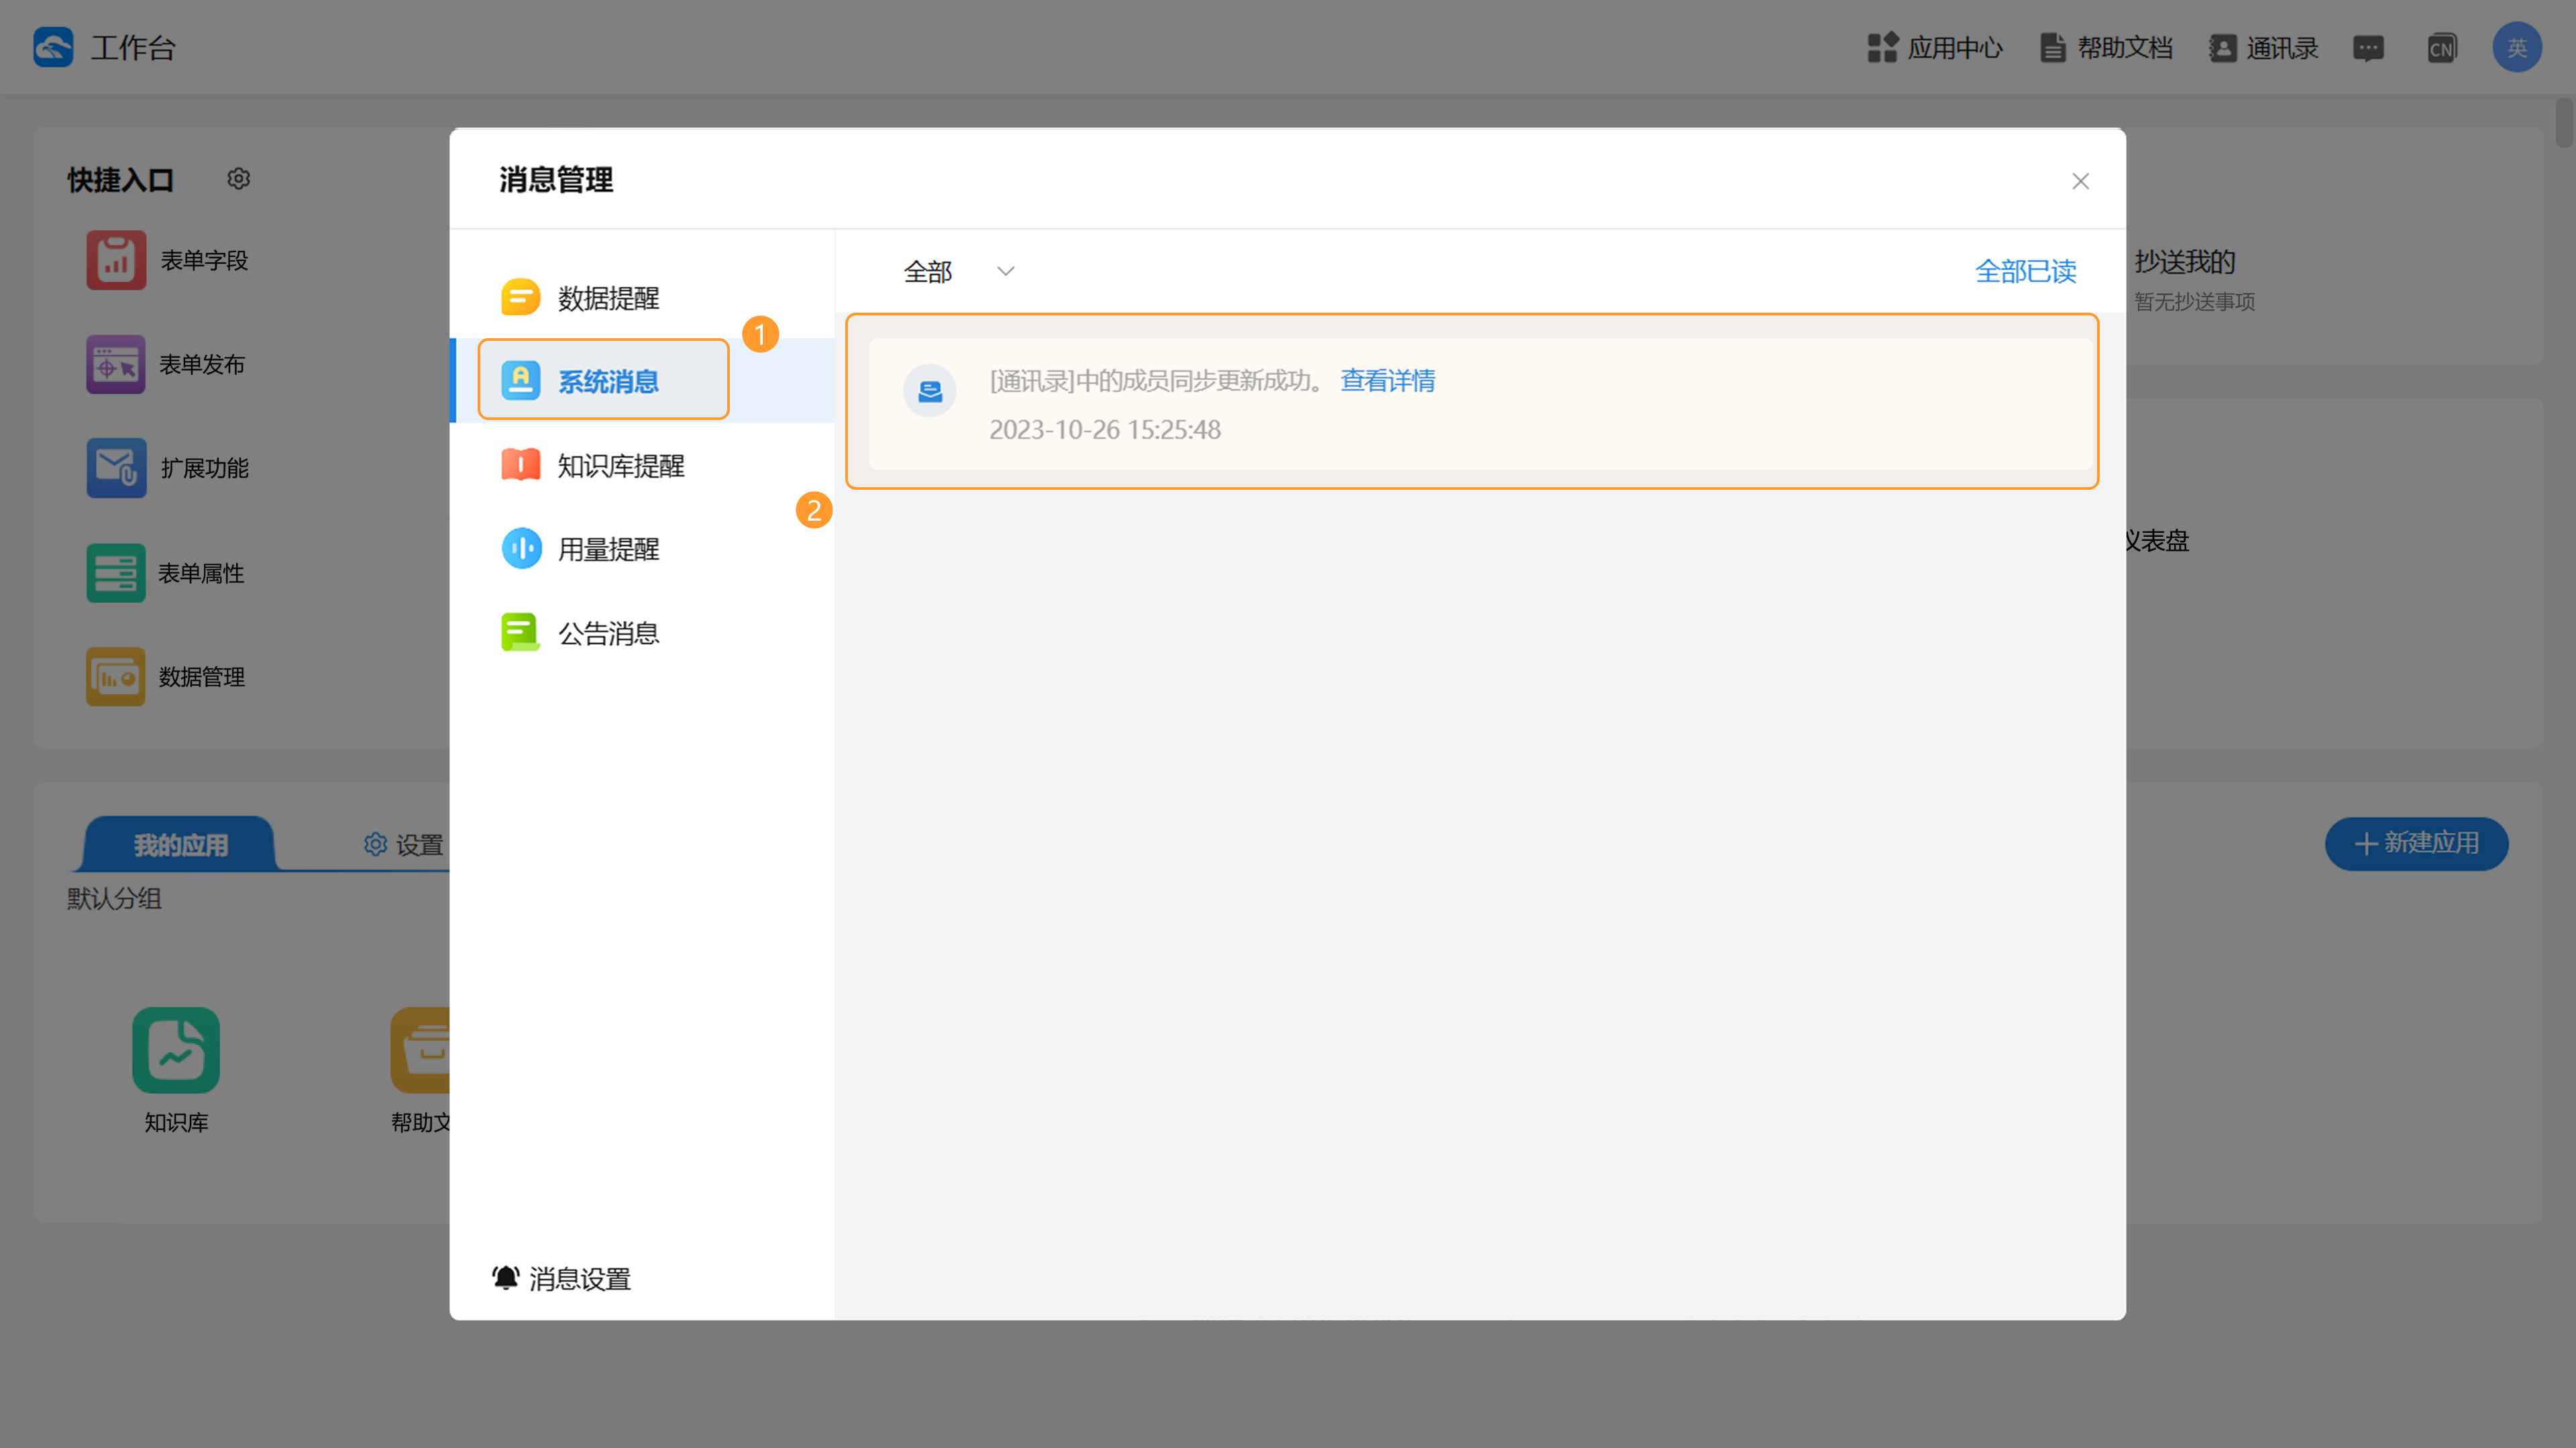Click the 新建应用 button
The width and height of the screenshot is (2576, 1448).
point(2416,843)
